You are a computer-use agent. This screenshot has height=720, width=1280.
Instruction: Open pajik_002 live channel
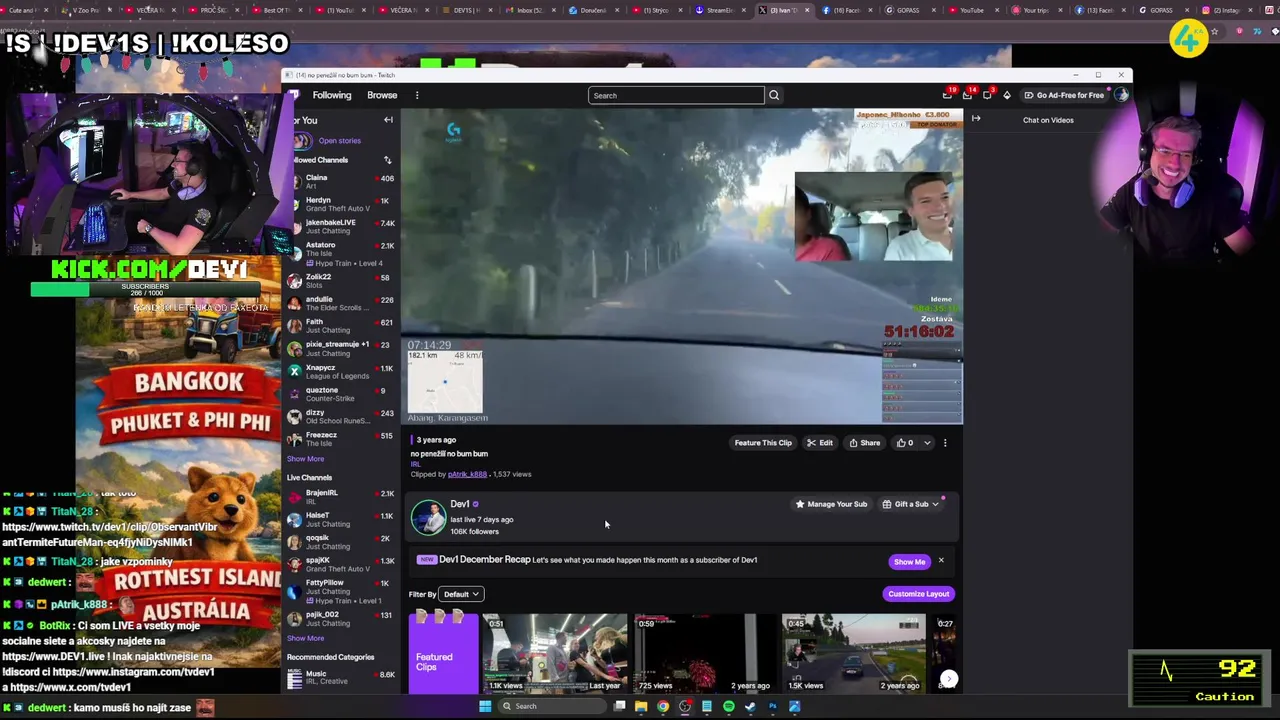[340, 619]
